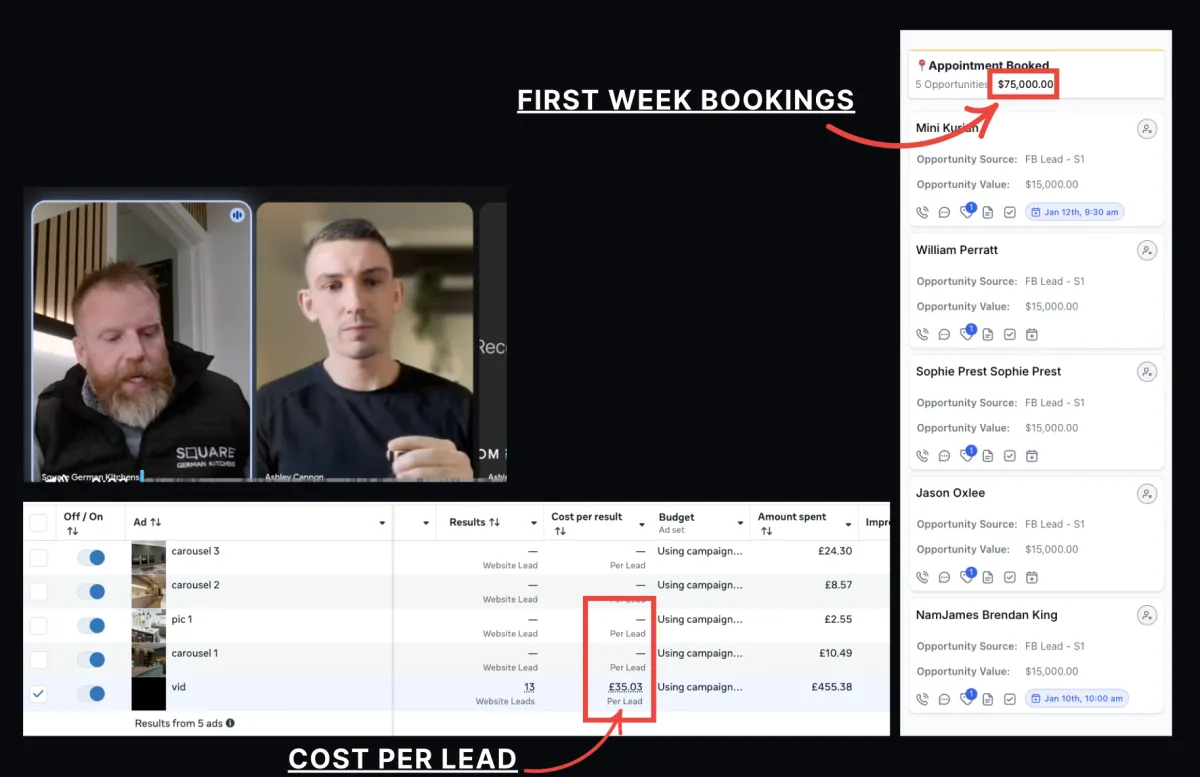The image size is (1200, 777).
Task: Open the vid ad black thumbnail
Action: click(148, 693)
